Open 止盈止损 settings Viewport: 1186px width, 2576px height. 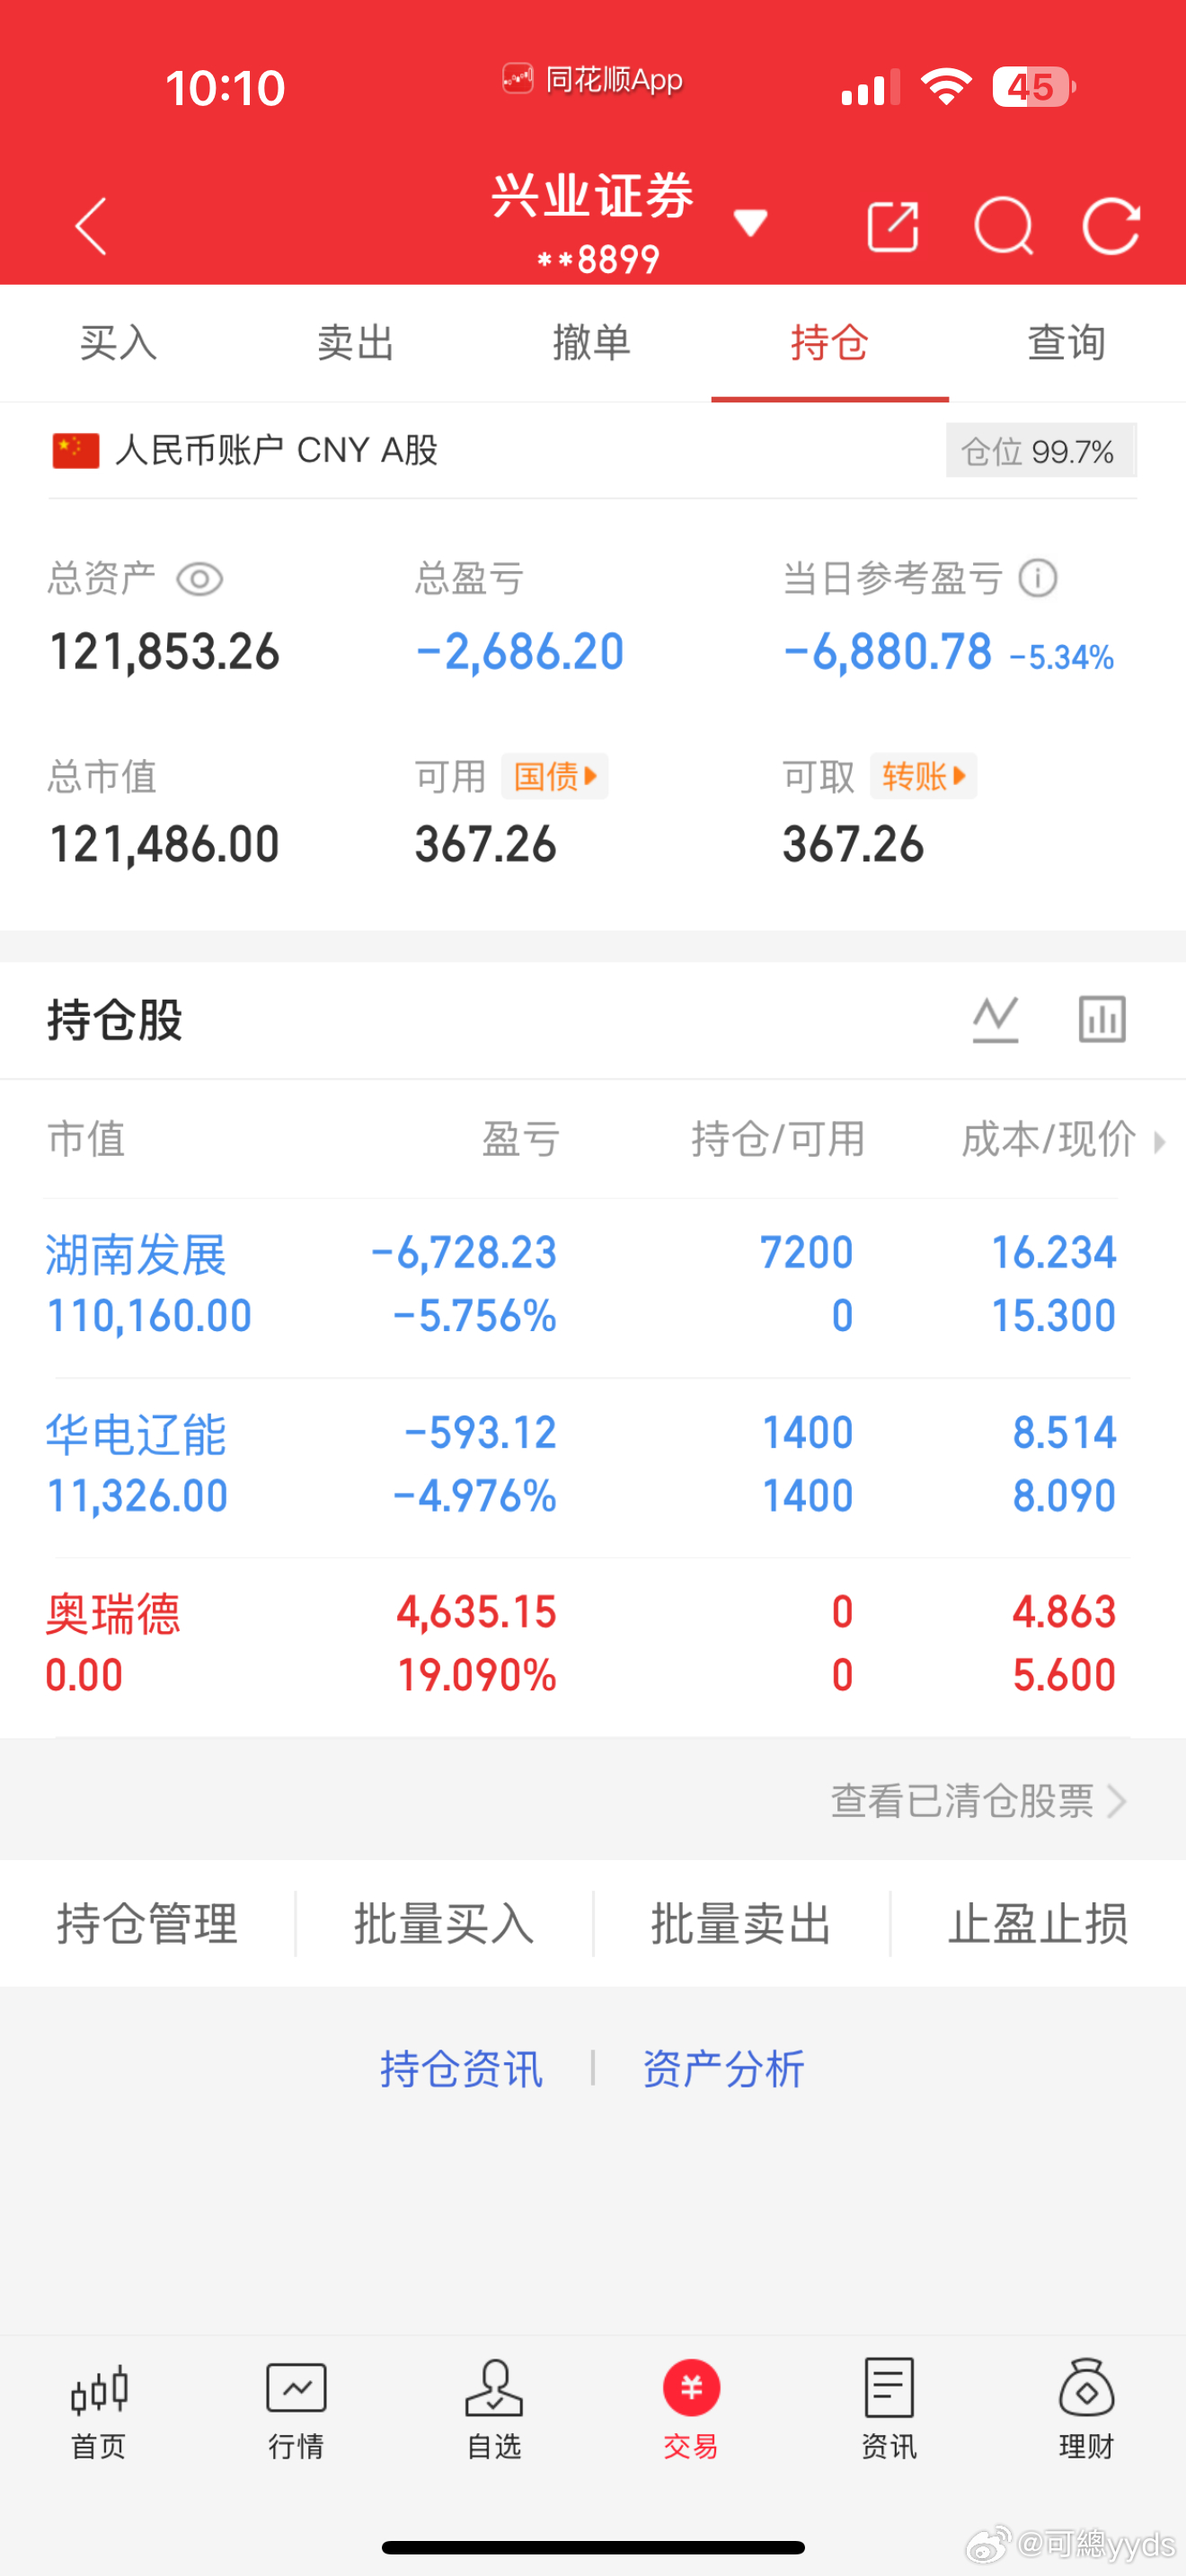(1038, 1923)
